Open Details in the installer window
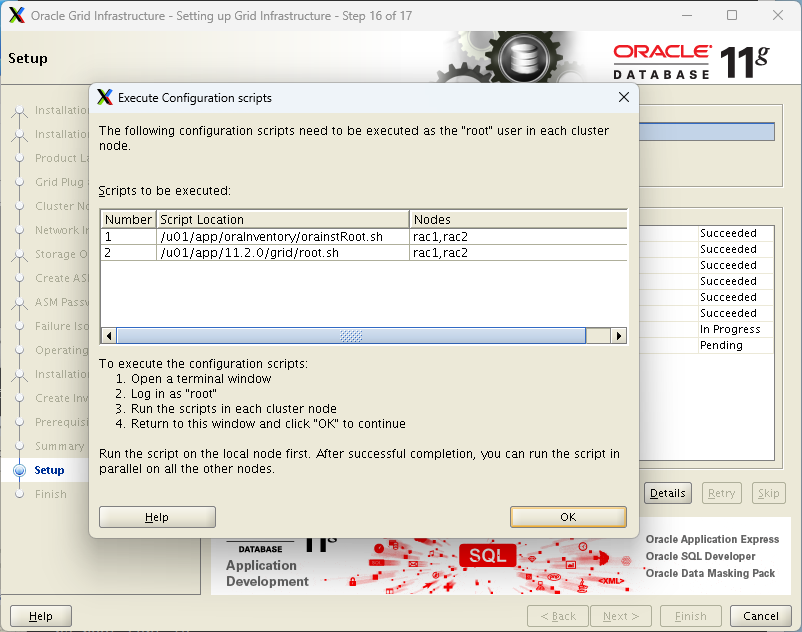This screenshot has width=802, height=632. 667,493
